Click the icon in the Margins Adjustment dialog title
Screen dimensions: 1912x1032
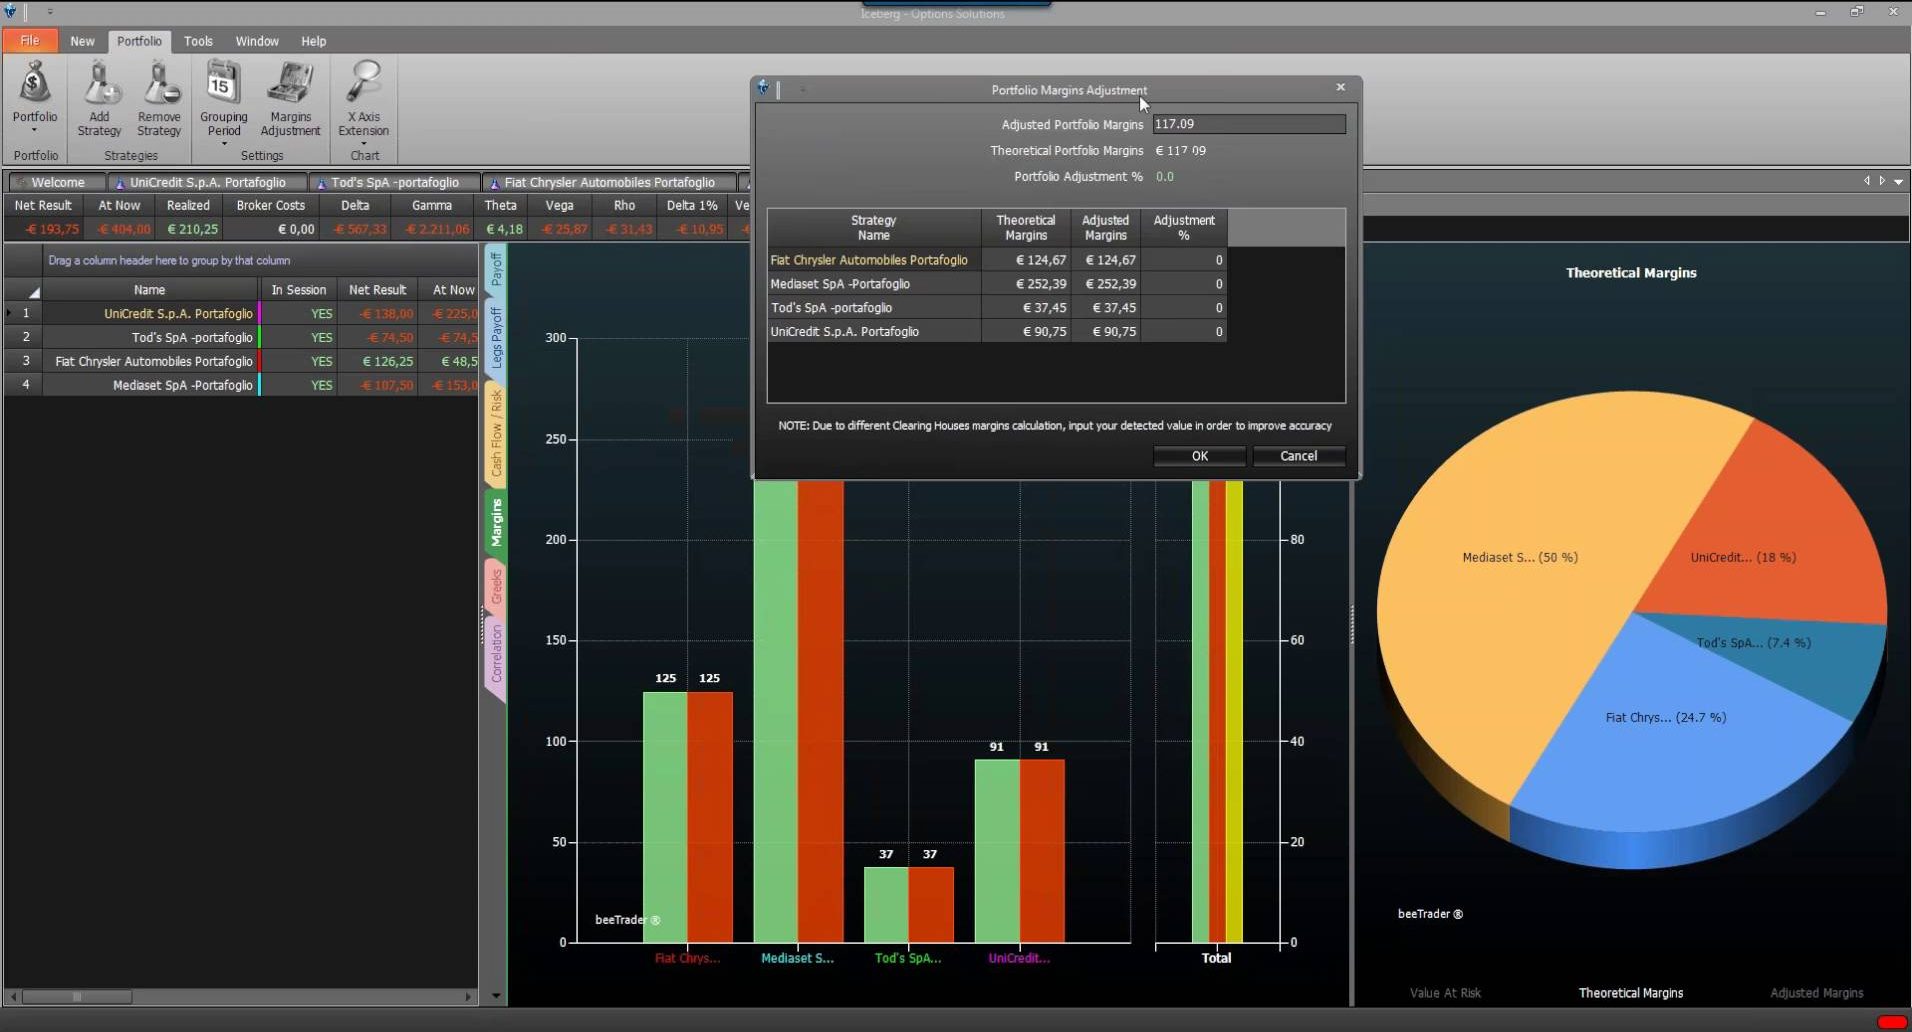[x=763, y=88]
